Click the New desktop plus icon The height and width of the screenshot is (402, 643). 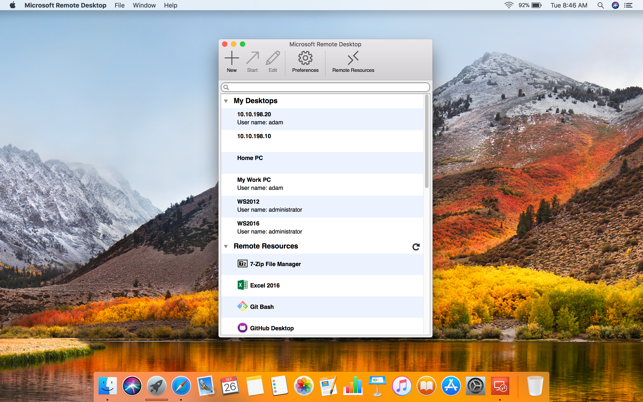(231, 59)
